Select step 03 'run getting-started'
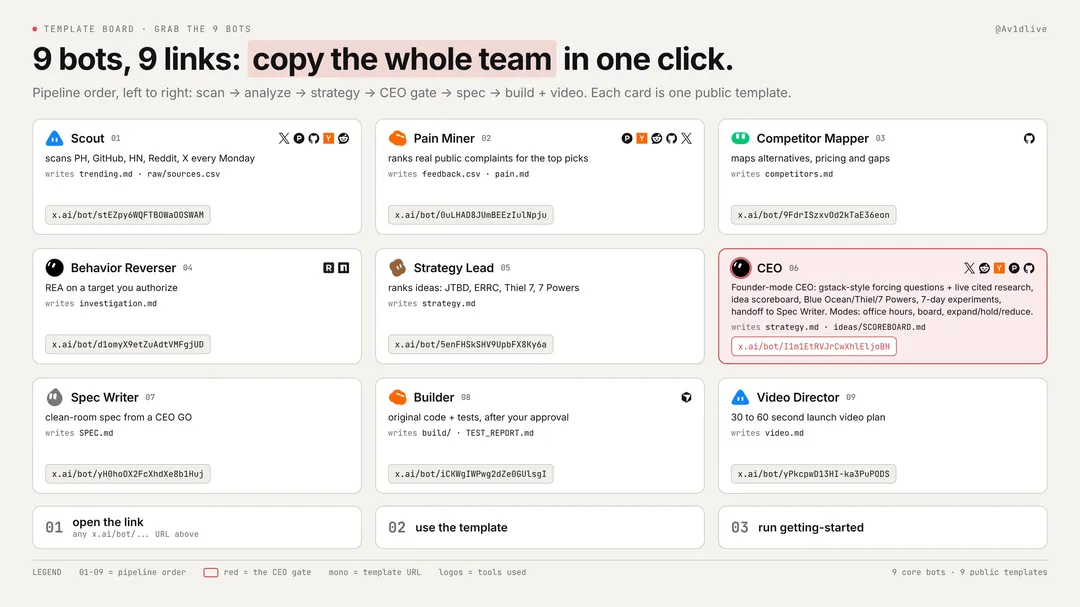The width and height of the screenshot is (1080, 607). tap(882, 528)
